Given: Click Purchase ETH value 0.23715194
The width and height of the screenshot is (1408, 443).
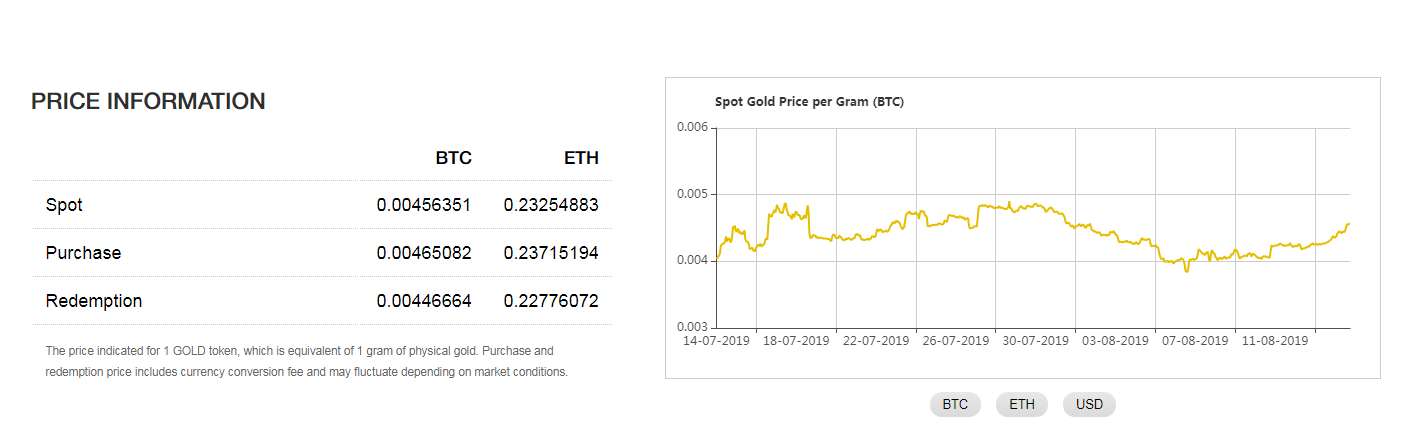Looking at the screenshot, I should (551, 253).
